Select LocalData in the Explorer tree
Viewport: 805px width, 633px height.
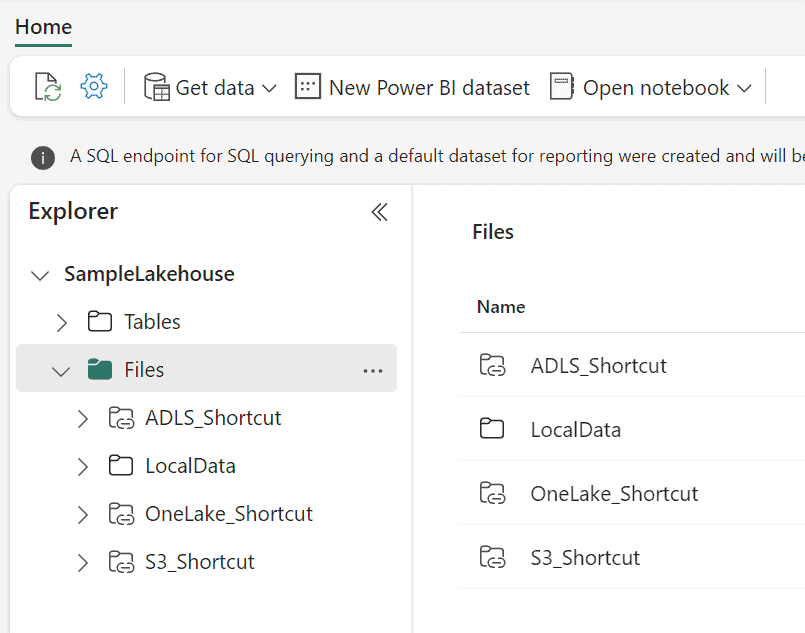(x=190, y=466)
